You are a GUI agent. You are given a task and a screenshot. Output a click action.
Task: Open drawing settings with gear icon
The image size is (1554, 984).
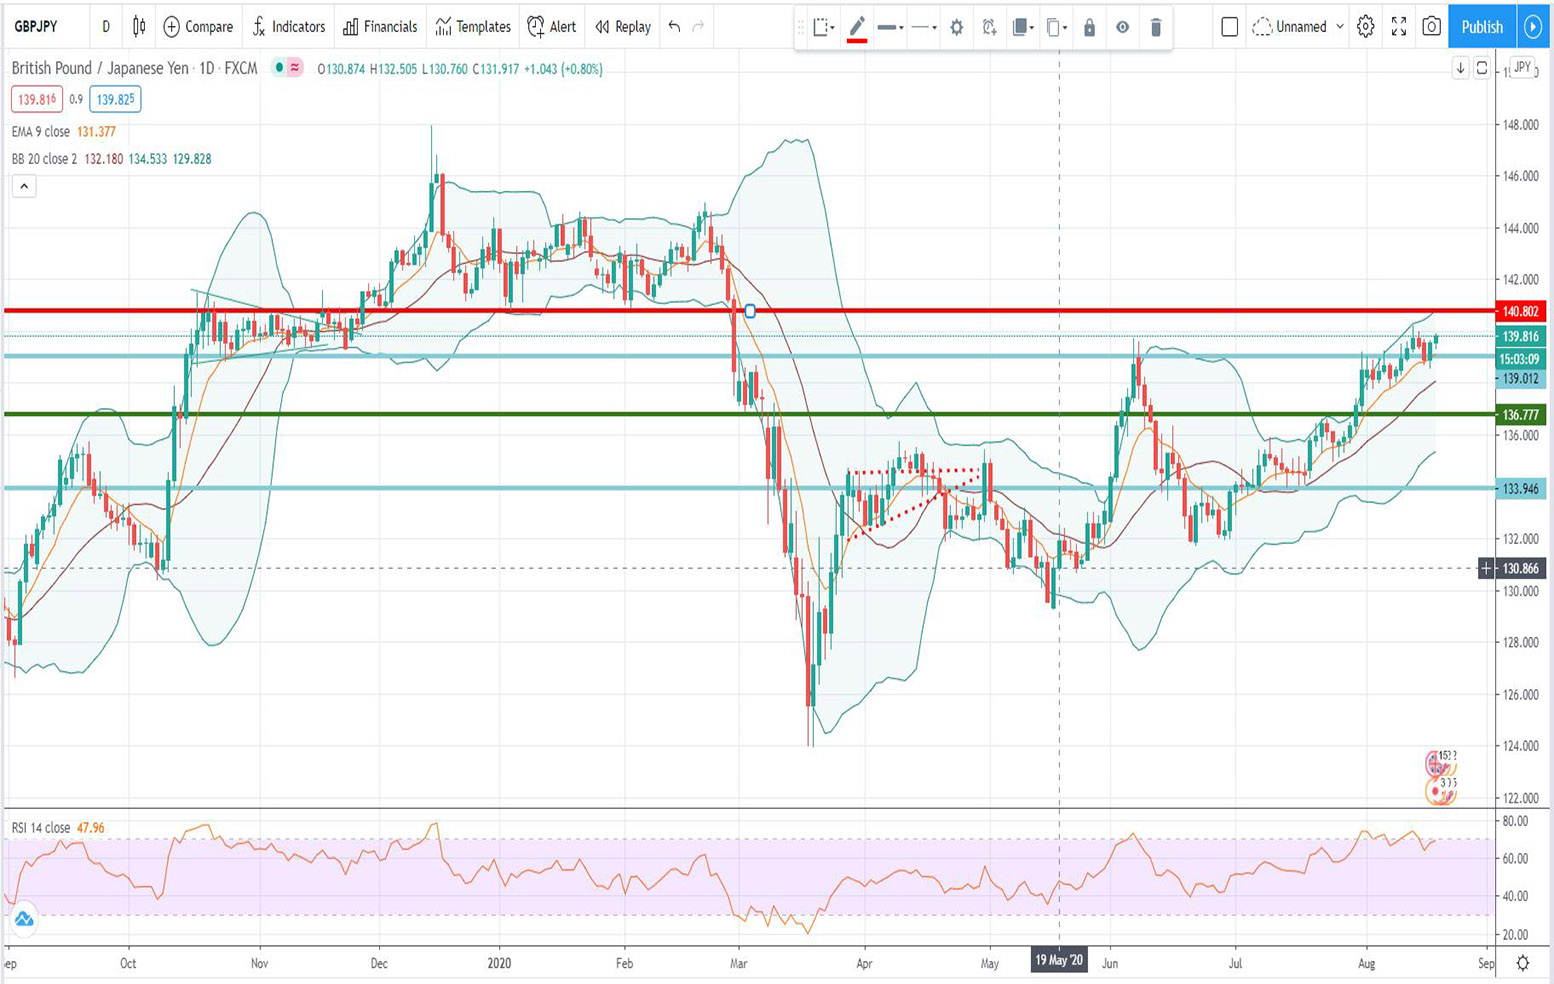pos(957,28)
